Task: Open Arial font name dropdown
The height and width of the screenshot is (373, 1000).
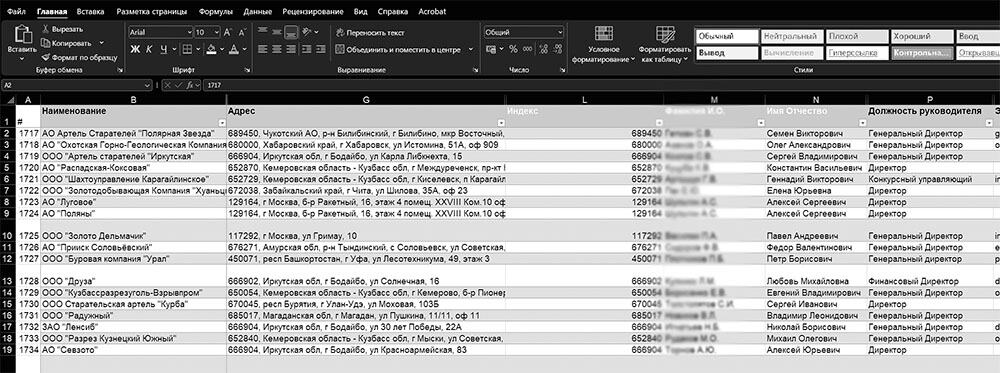Action: (189, 32)
